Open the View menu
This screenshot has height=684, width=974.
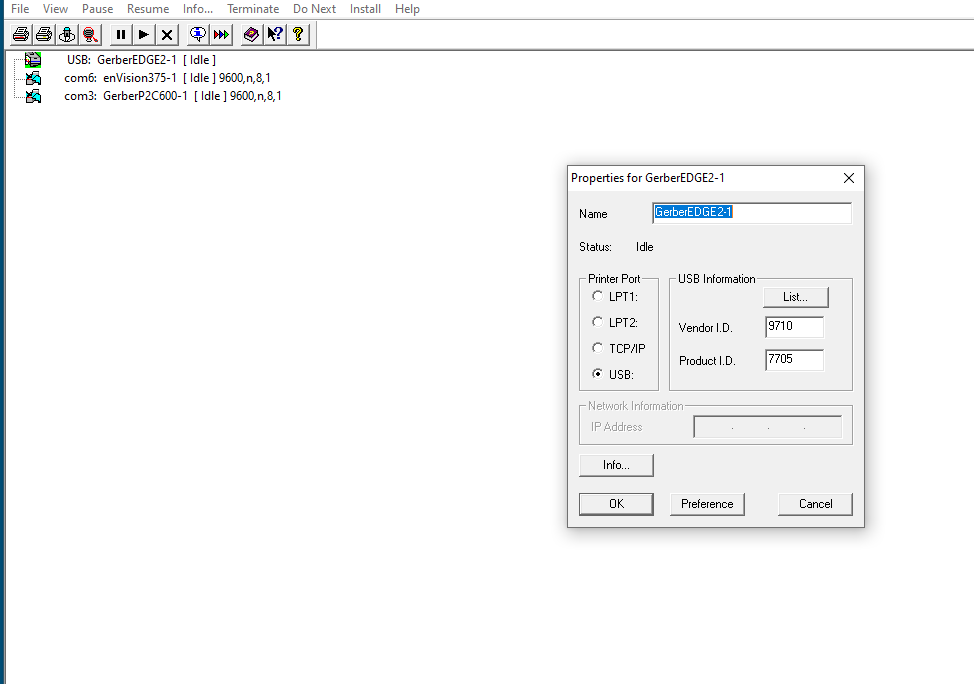[55, 9]
